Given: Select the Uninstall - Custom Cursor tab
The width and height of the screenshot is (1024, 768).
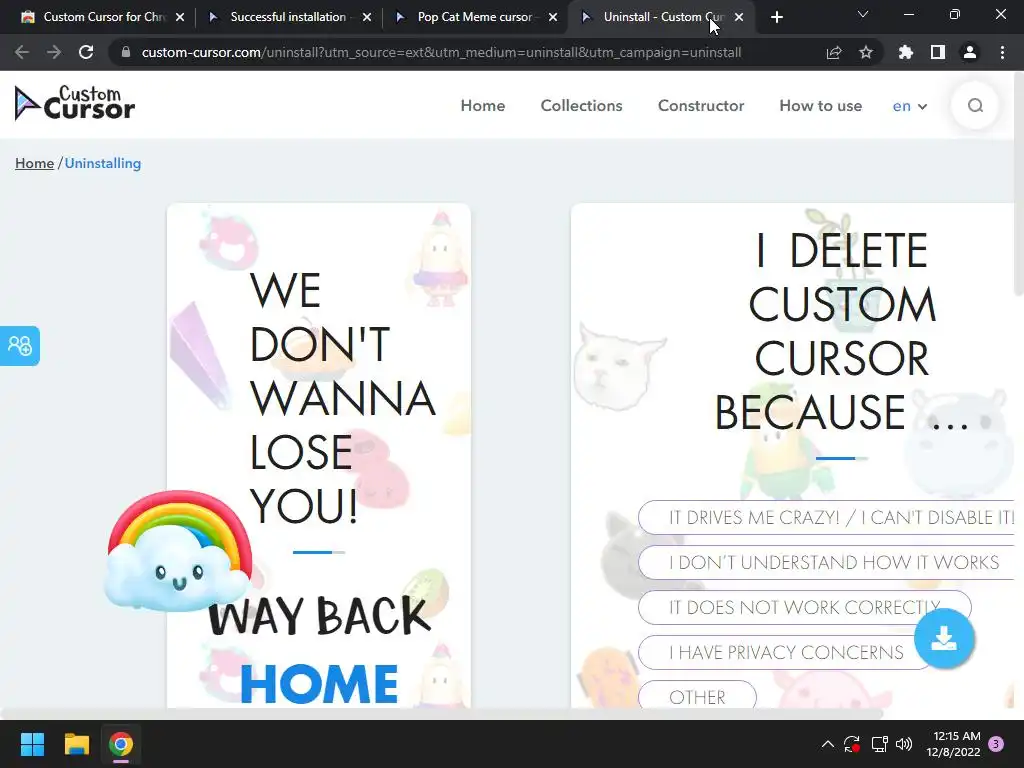Looking at the screenshot, I should 661,18.
